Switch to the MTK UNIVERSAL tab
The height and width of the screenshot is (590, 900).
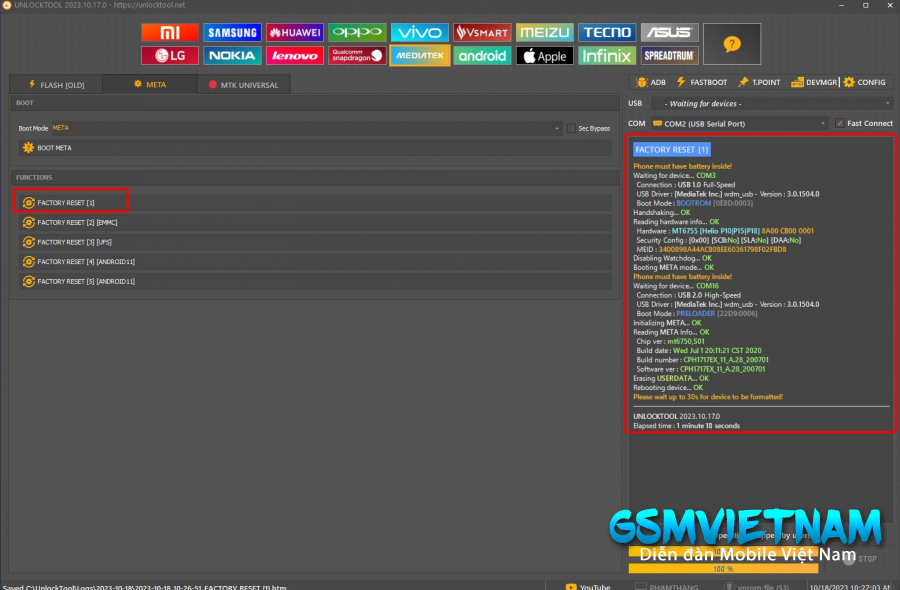pyautogui.click(x=243, y=85)
